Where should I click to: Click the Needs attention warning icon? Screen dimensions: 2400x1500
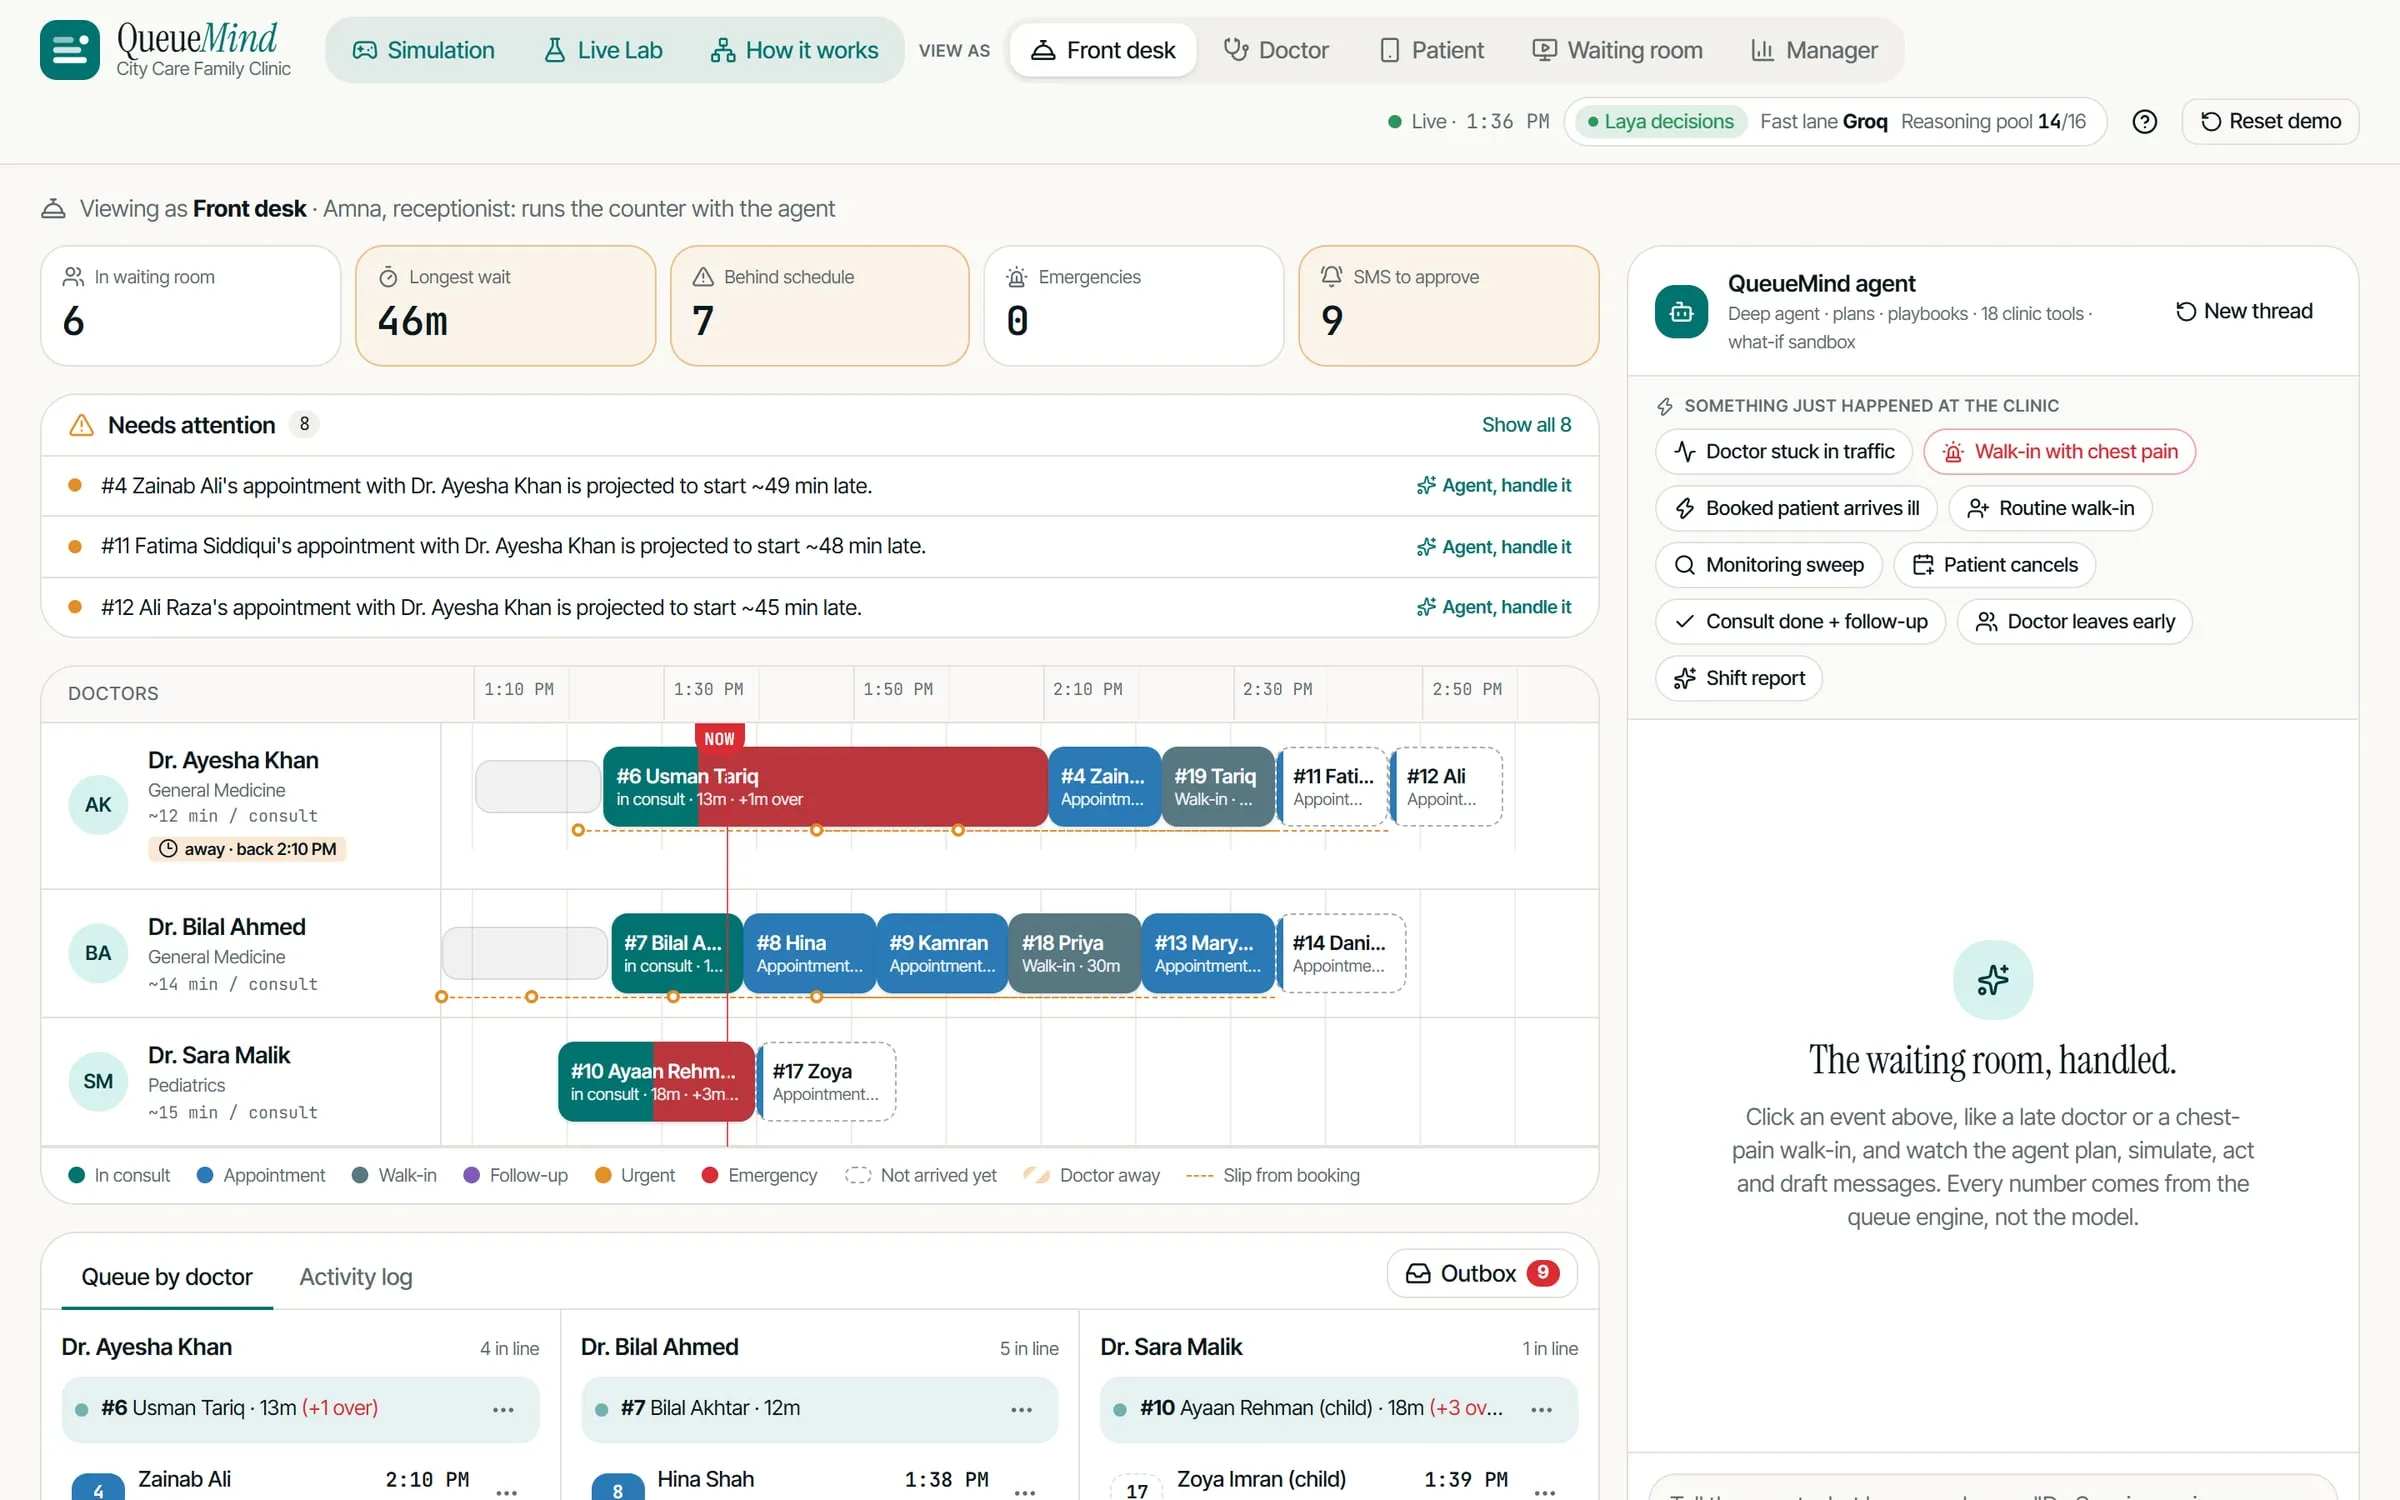81,425
